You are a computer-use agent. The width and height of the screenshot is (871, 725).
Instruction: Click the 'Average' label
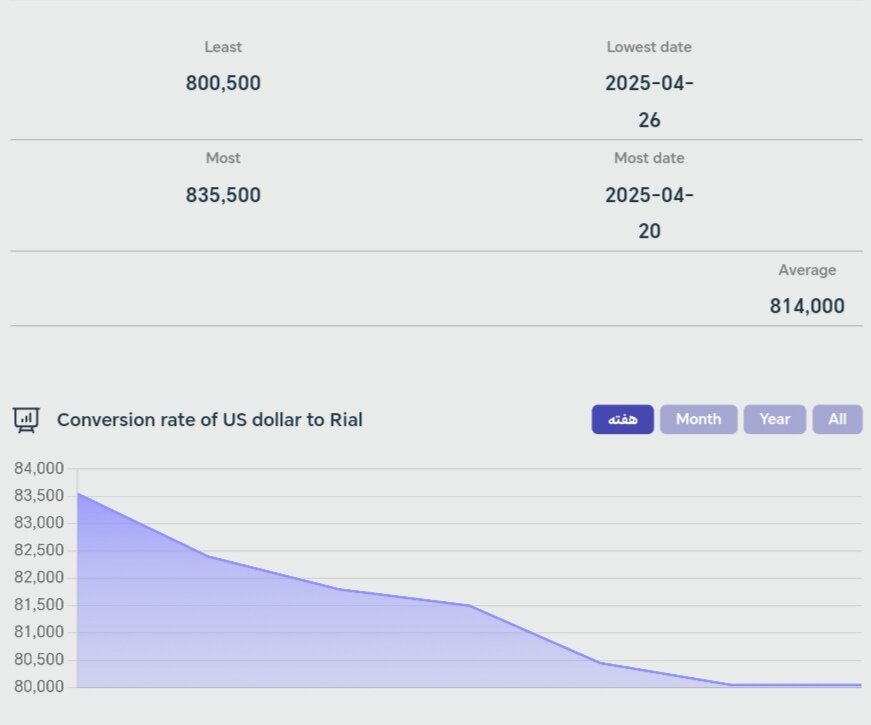(807, 270)
